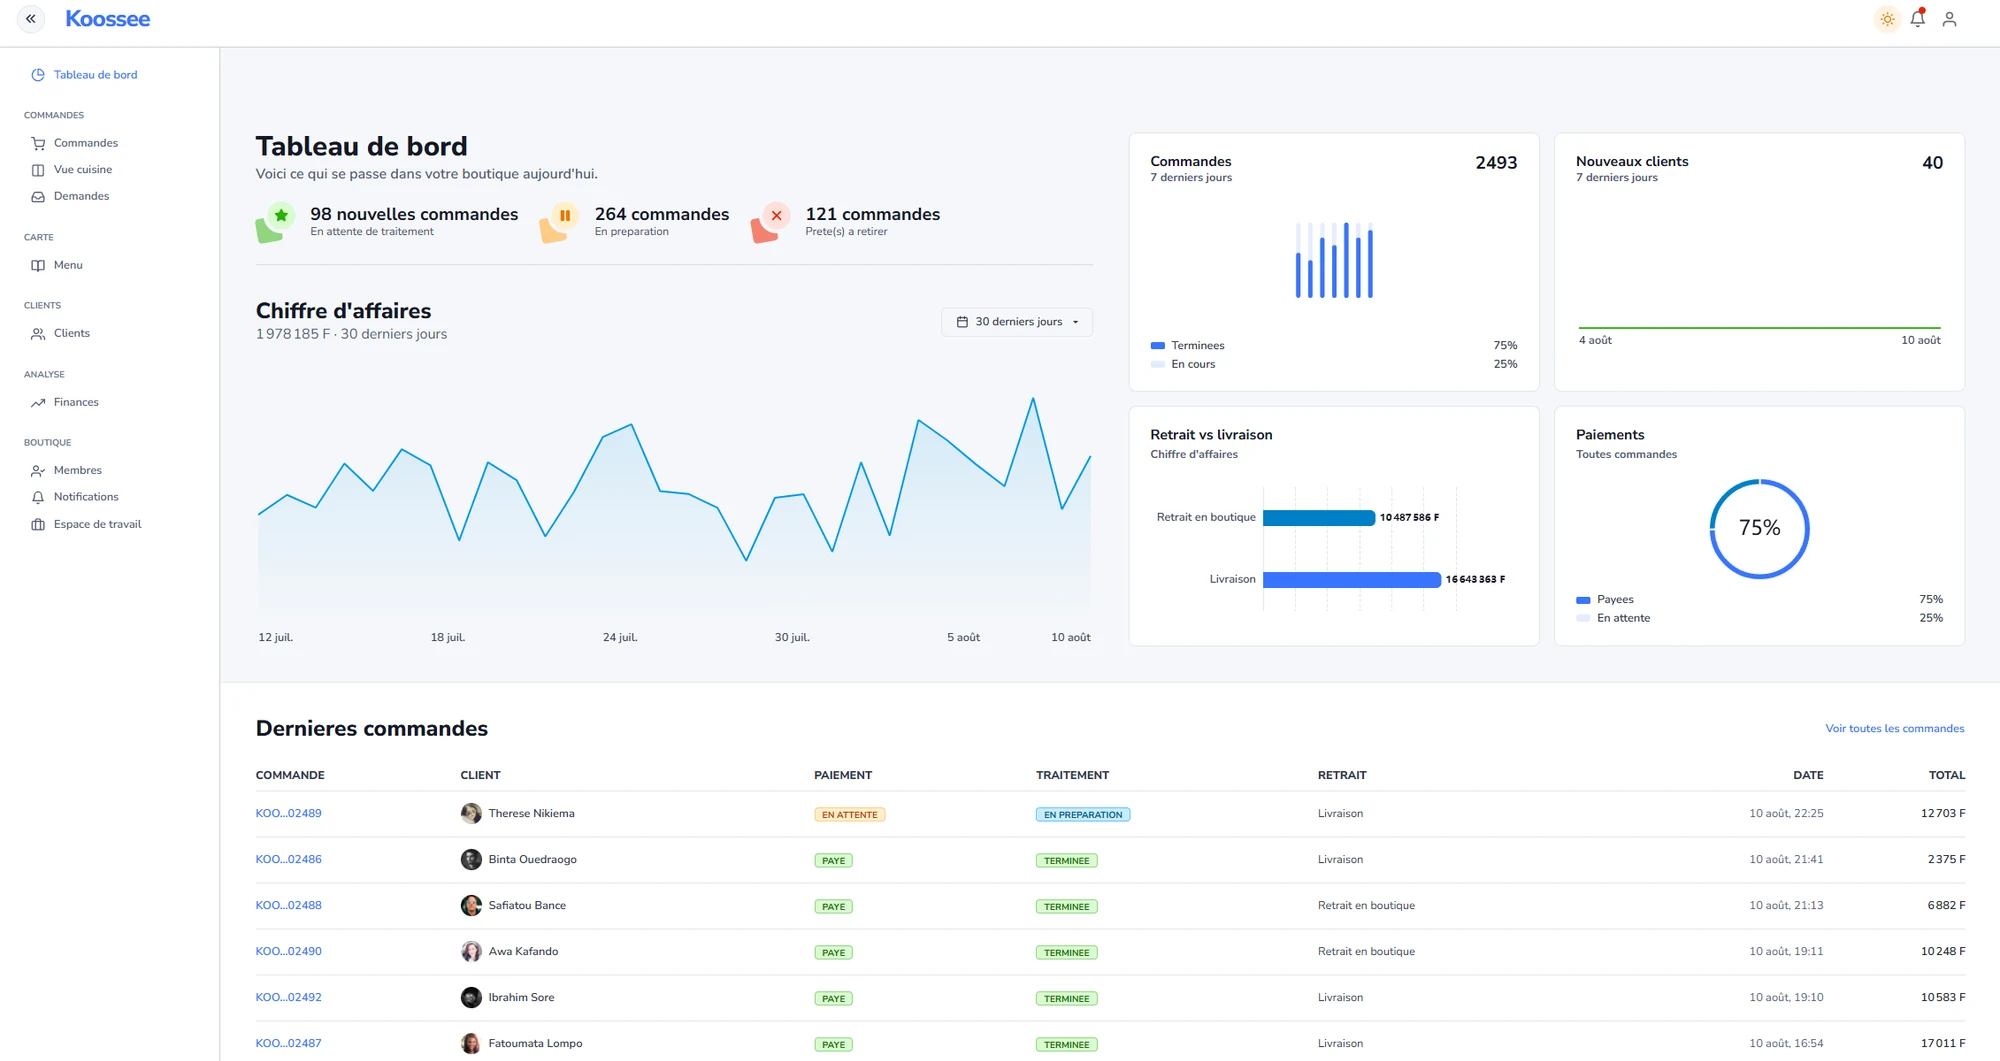Navigate to Demandes section

tap(81, 196)
